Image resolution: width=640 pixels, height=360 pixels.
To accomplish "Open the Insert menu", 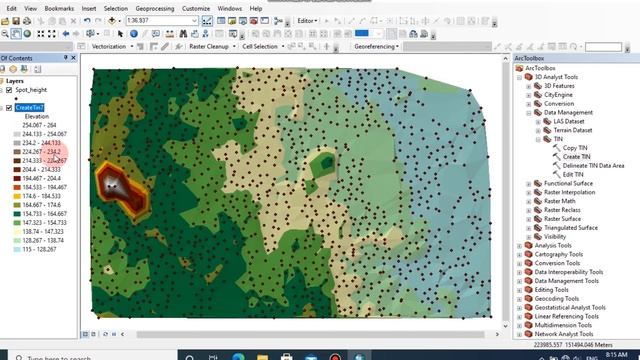I will pyautogui.click(x=89, y=8).
